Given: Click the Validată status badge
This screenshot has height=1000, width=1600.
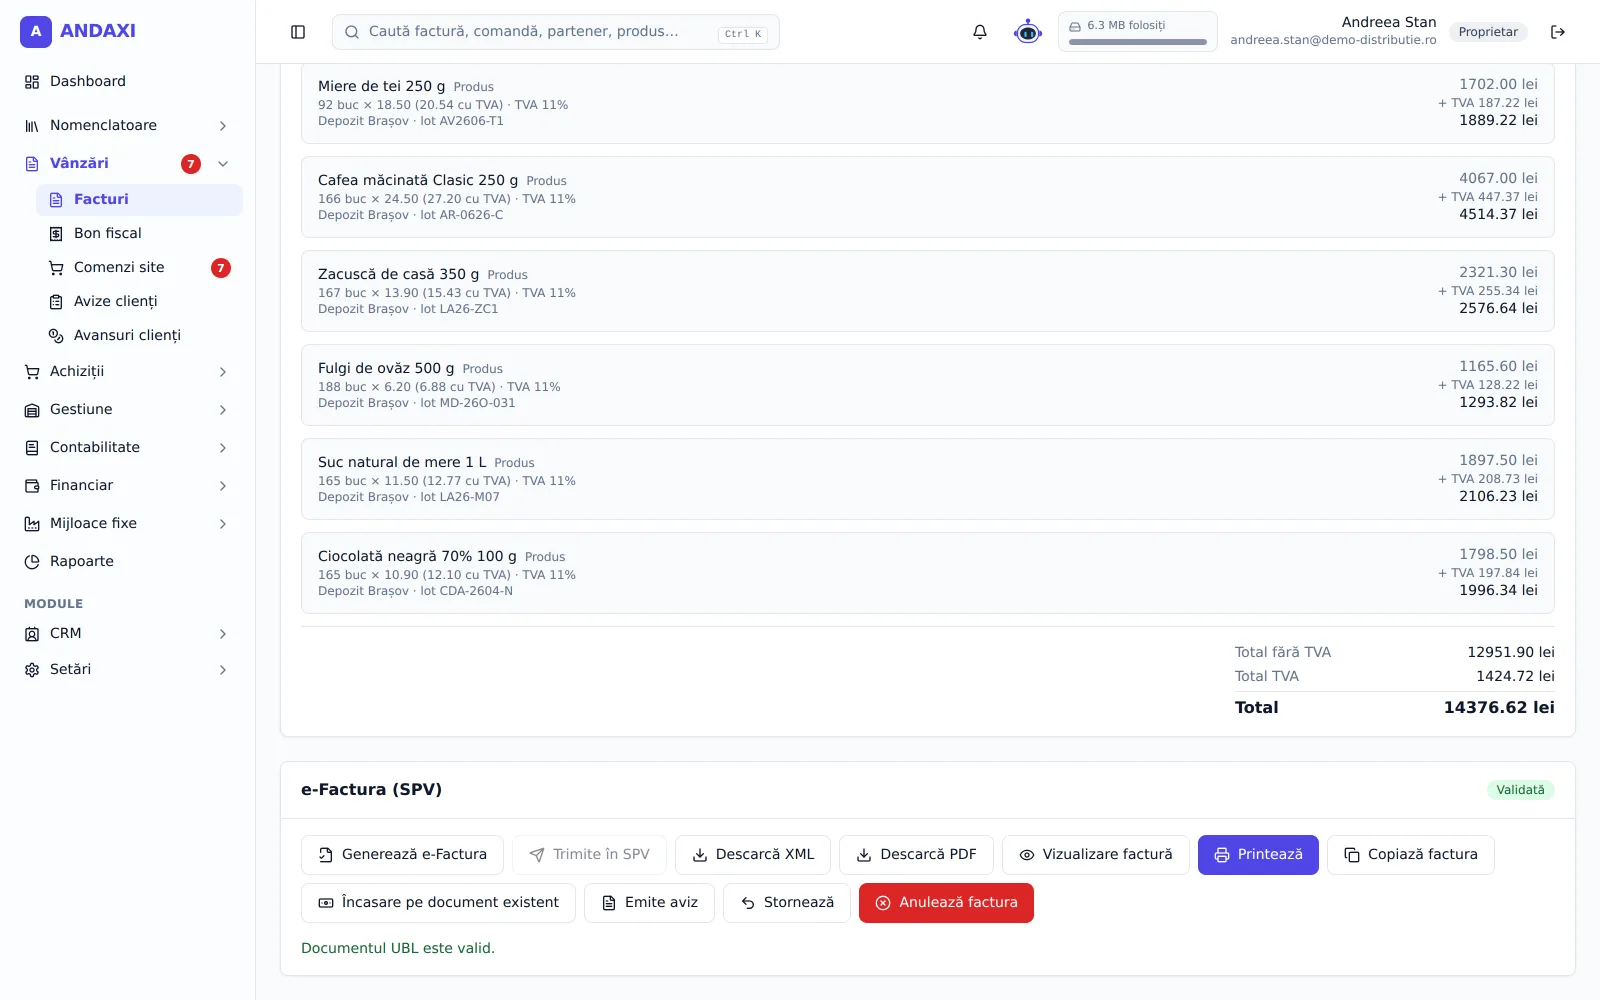Looking at the screenshot, I should pyautogui.click(x=1520, y=790).
